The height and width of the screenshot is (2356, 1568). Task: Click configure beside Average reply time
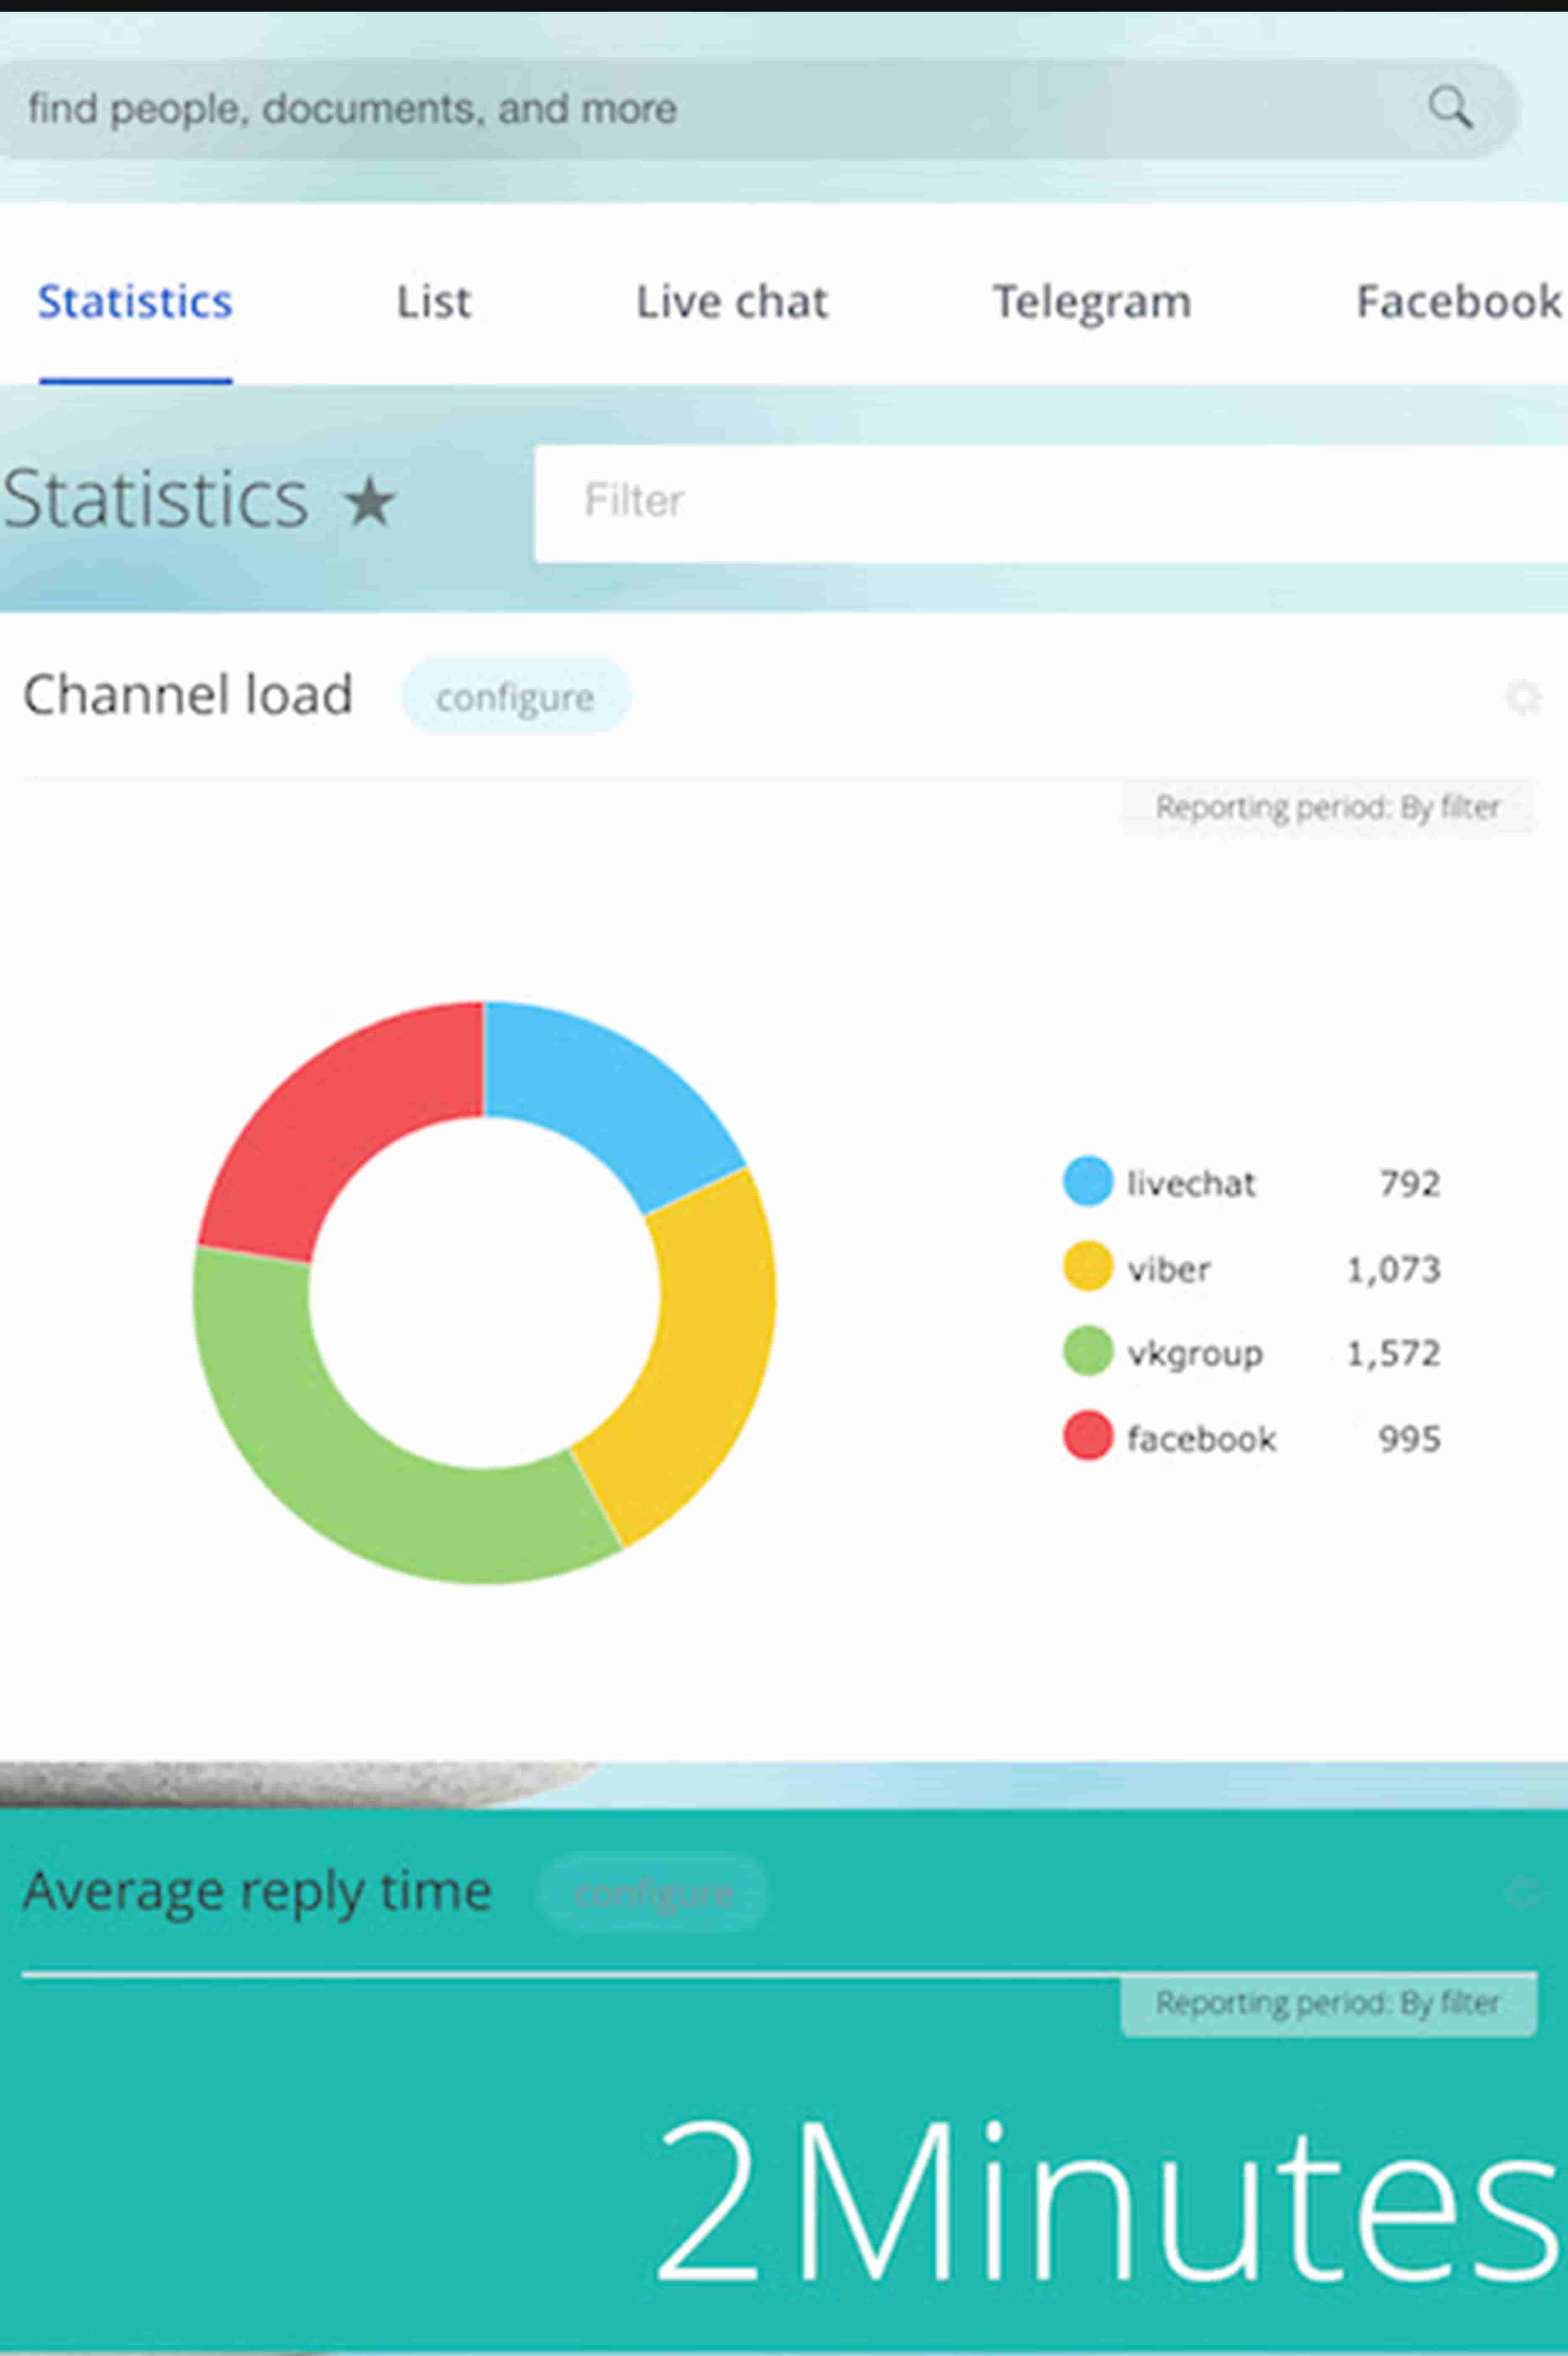653,1893
